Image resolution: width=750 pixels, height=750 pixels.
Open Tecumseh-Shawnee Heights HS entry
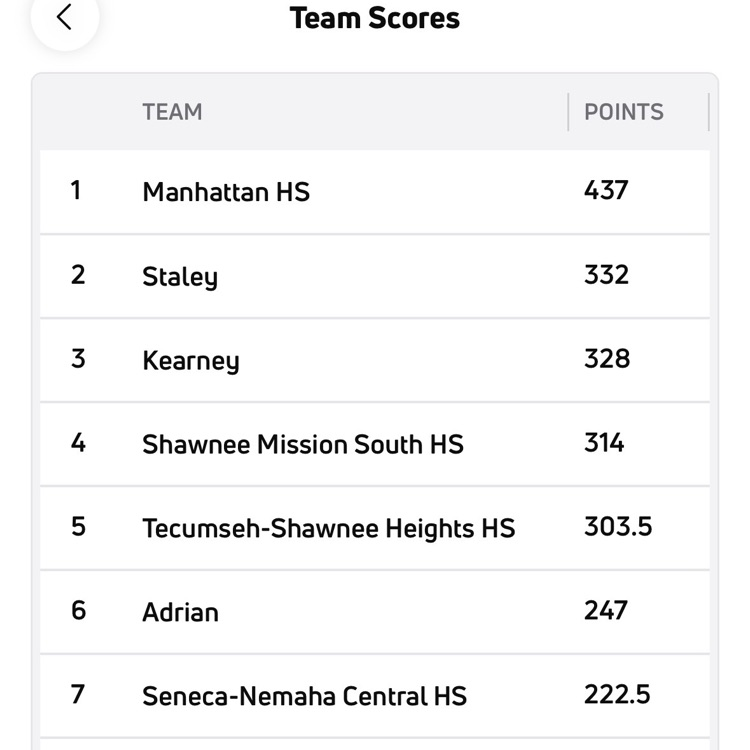pyautogui.click(x=328, y=528)
